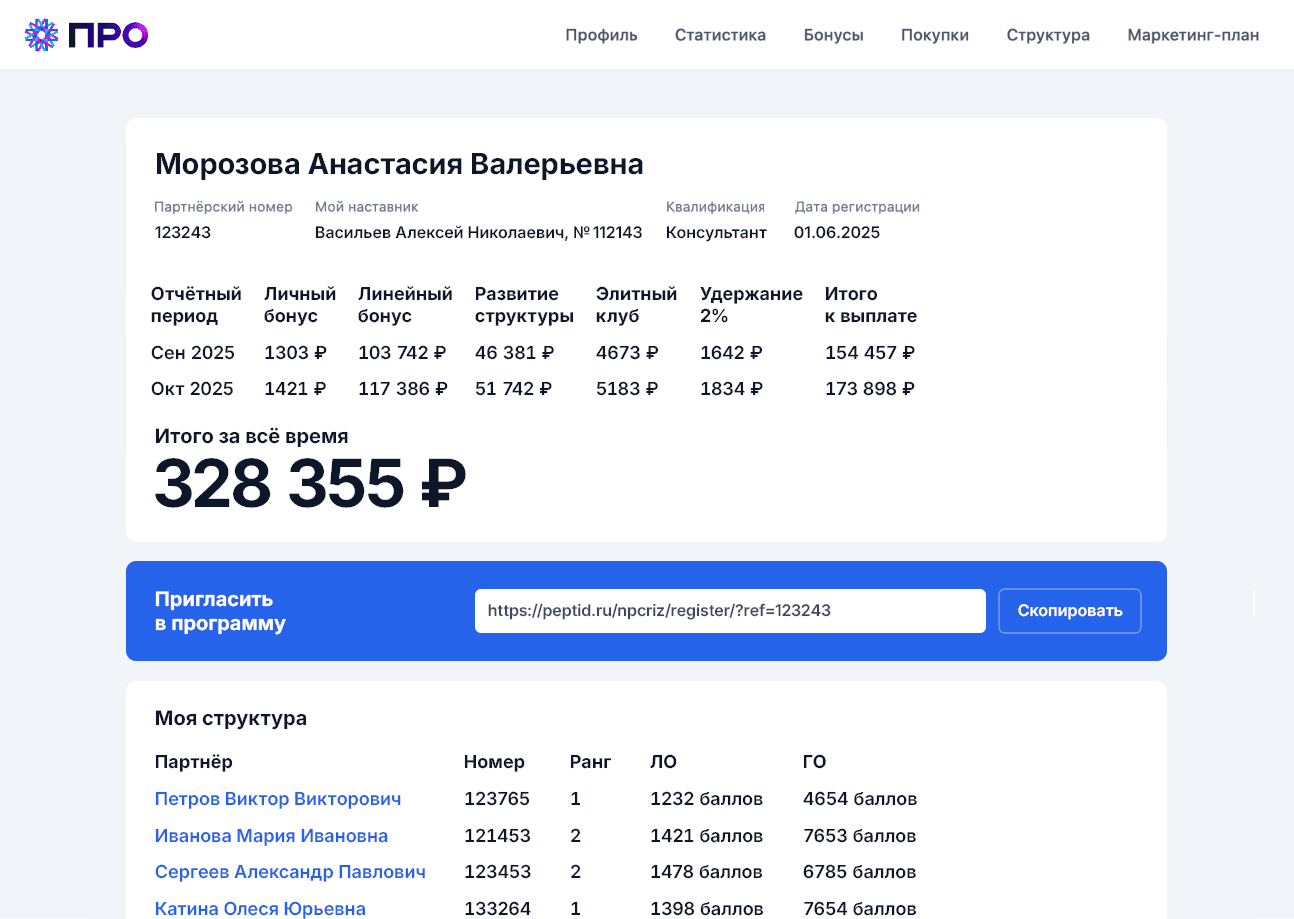Click the 328 355 ₽ all-time total
1294x919 pixels.
[x=311, y=483]
